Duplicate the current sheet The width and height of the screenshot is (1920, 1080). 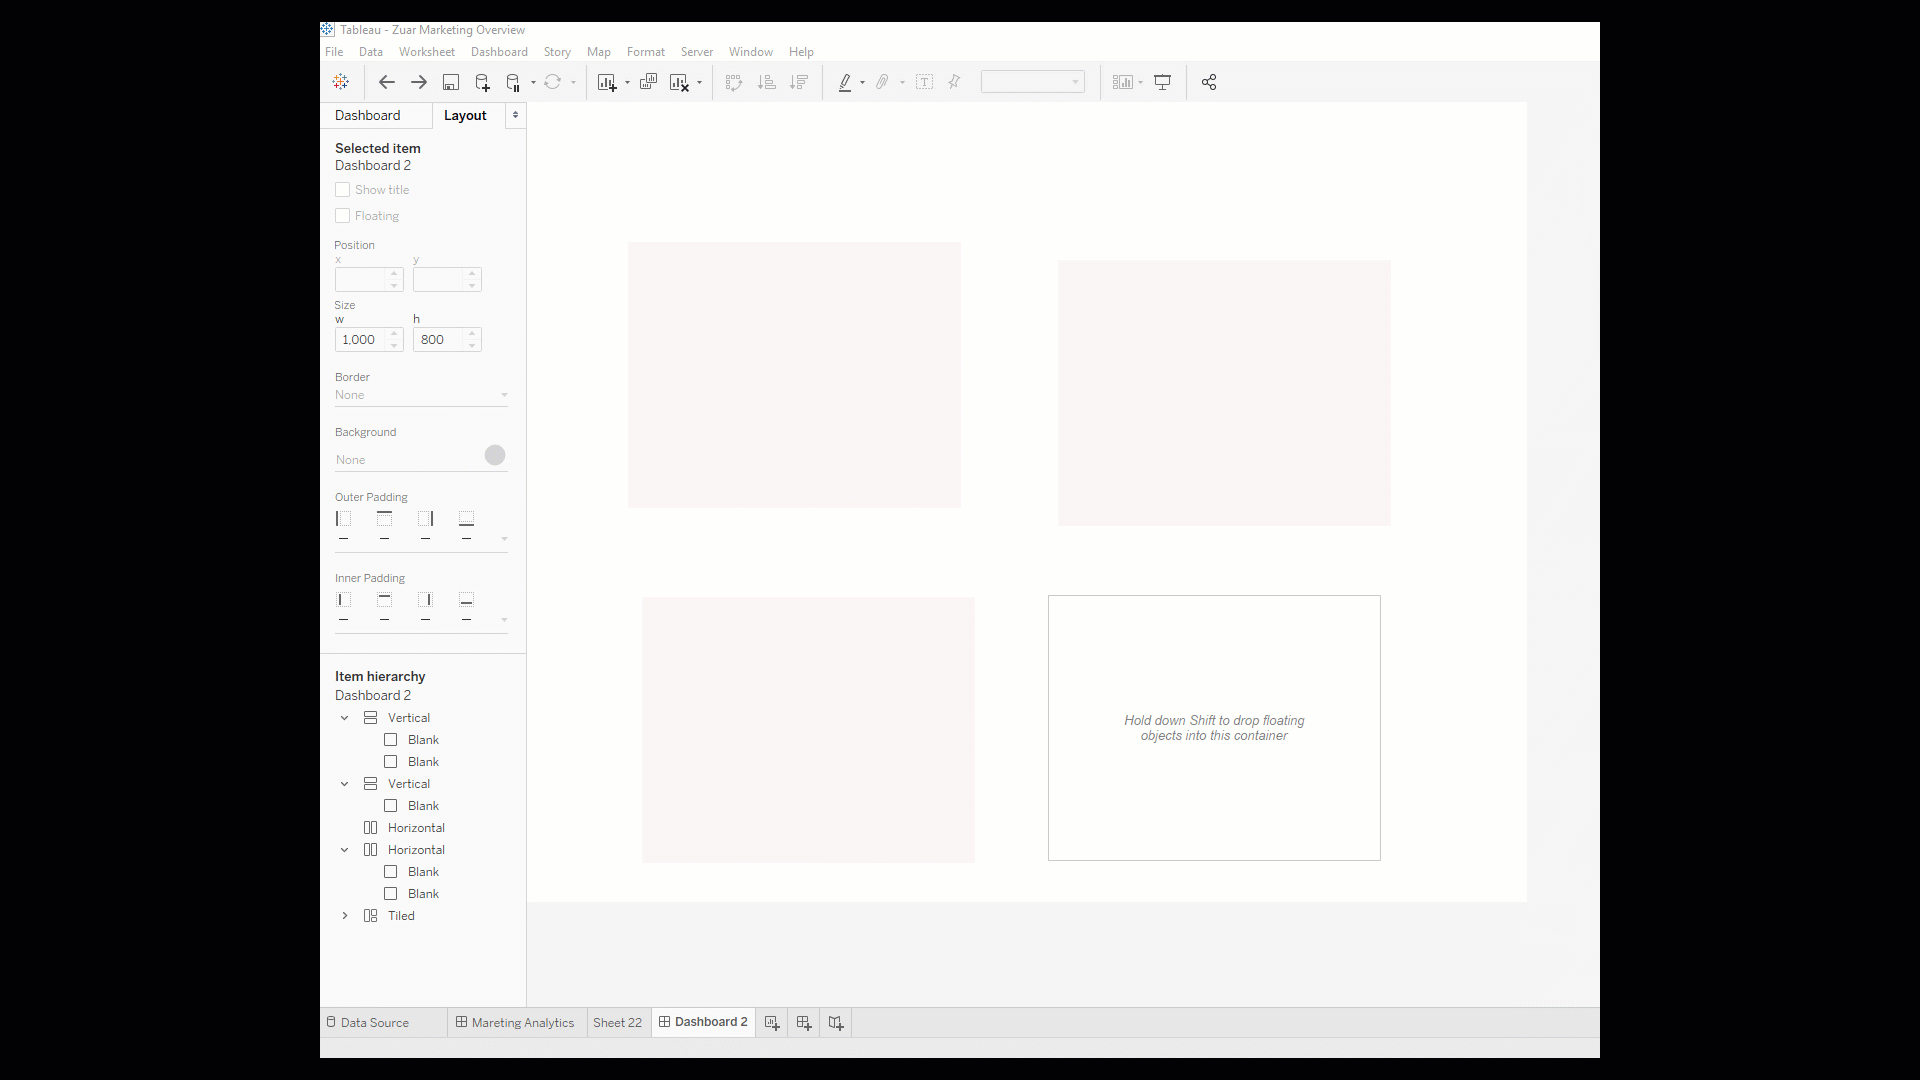pyautogui.click(x=648, y=82)
